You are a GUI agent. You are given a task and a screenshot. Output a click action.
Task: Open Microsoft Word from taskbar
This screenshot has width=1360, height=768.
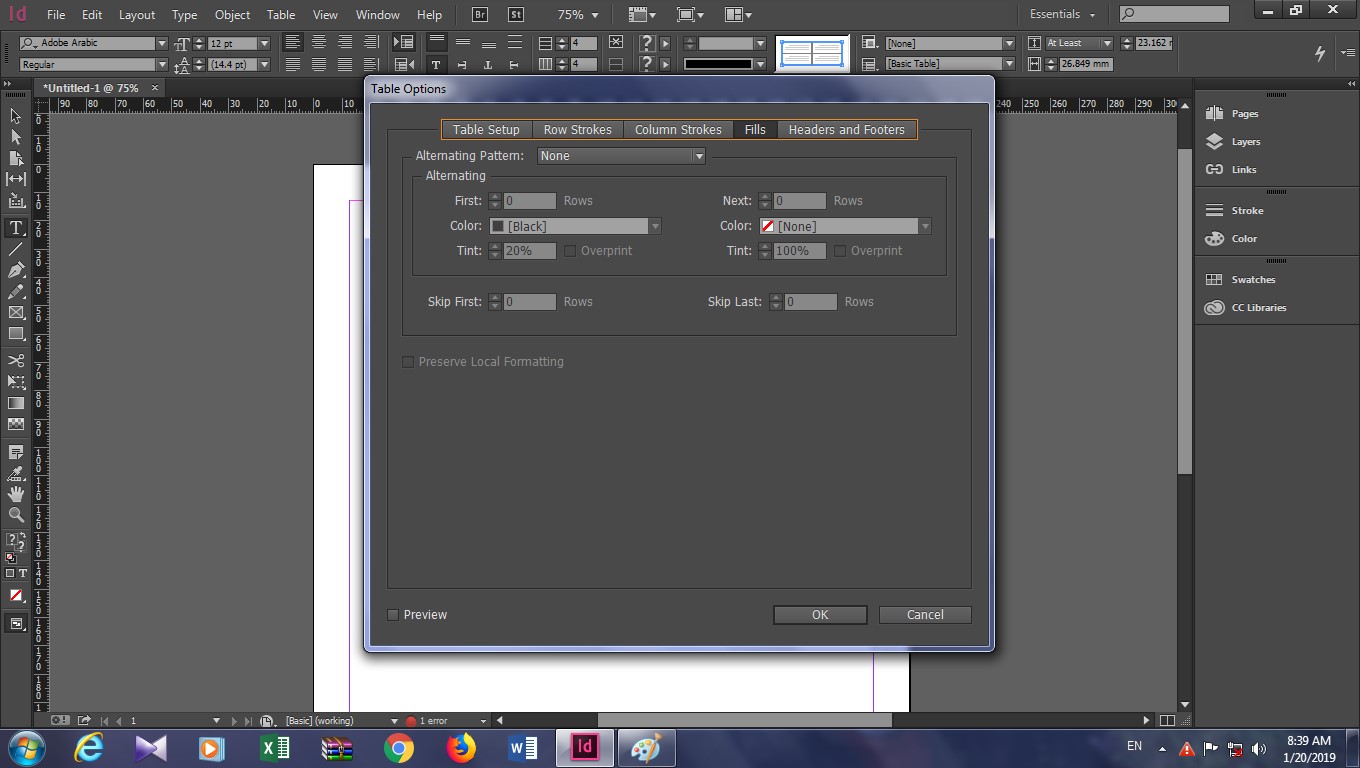[x=522, y=748]
